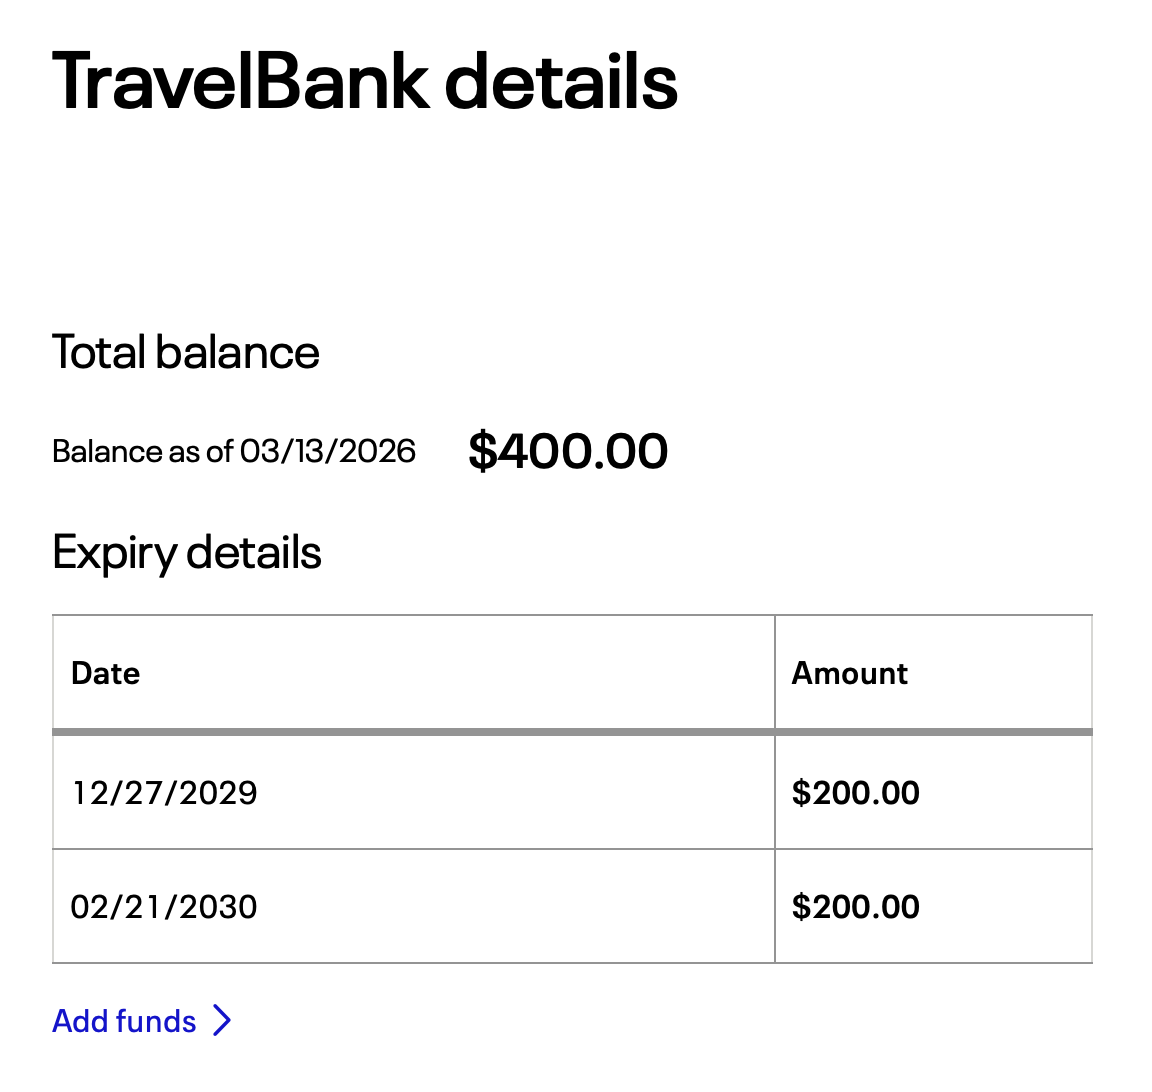The image size is (1152, 1092).
Task: Click the word funds in Add funds
Action: point(156,1021)
